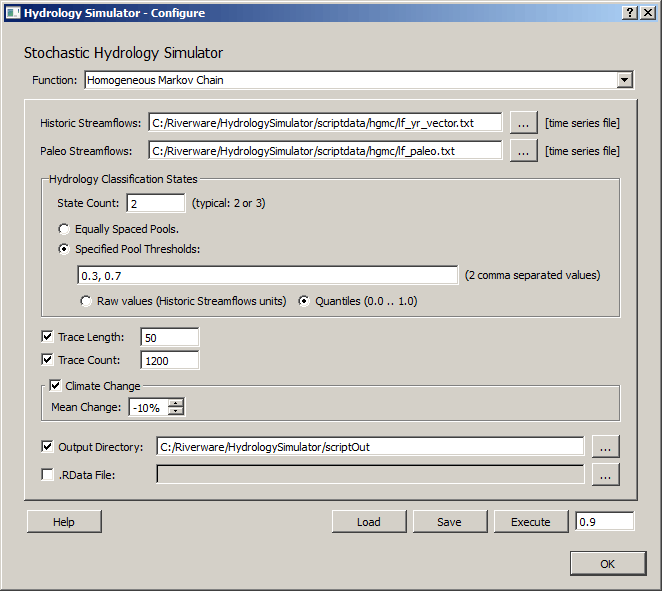Viewport: 662px width, 591px height.
Task: Click the 'Function:' label
Action: pyautogui.click(x=55, y=80)
